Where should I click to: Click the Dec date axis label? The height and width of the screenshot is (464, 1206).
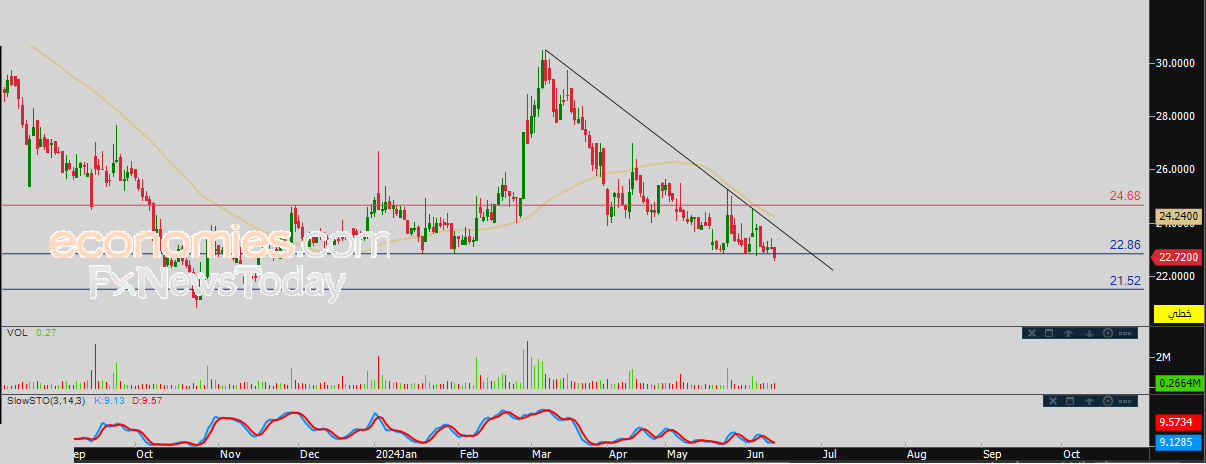click(x=309, y=453)
